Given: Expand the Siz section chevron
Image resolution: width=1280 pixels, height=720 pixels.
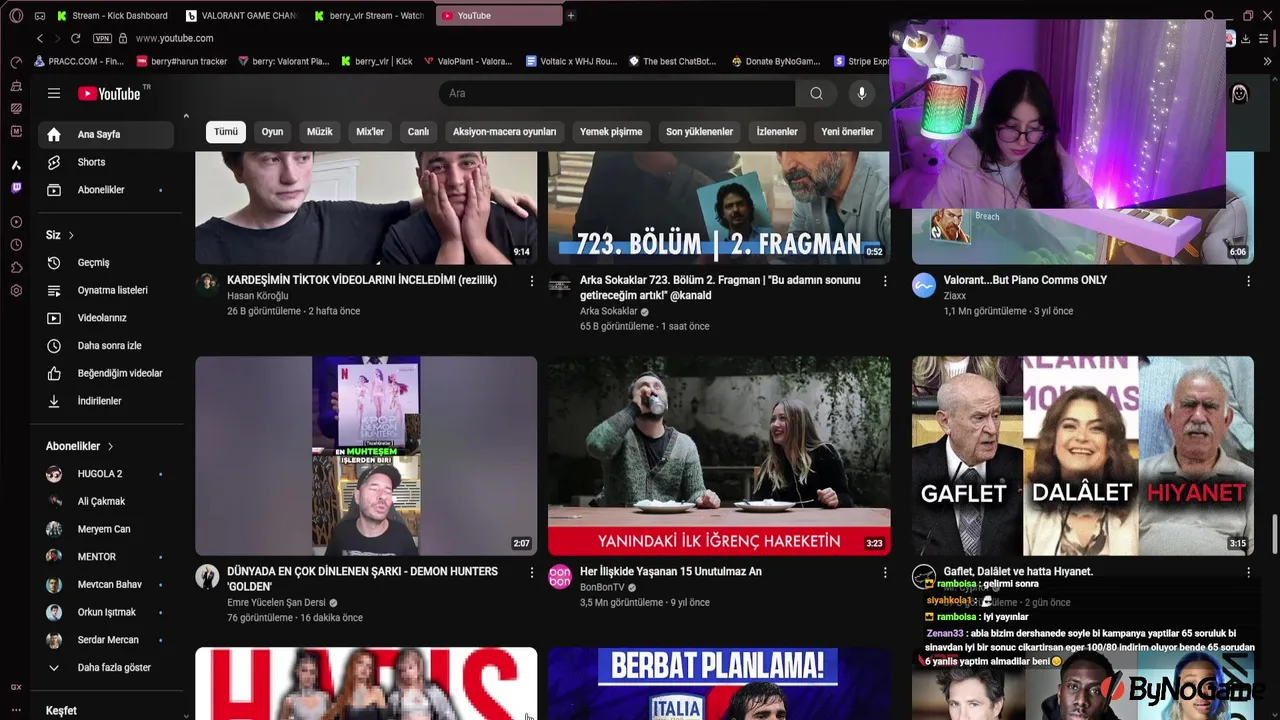Looking at the screenshot, I should coord(71,235).
